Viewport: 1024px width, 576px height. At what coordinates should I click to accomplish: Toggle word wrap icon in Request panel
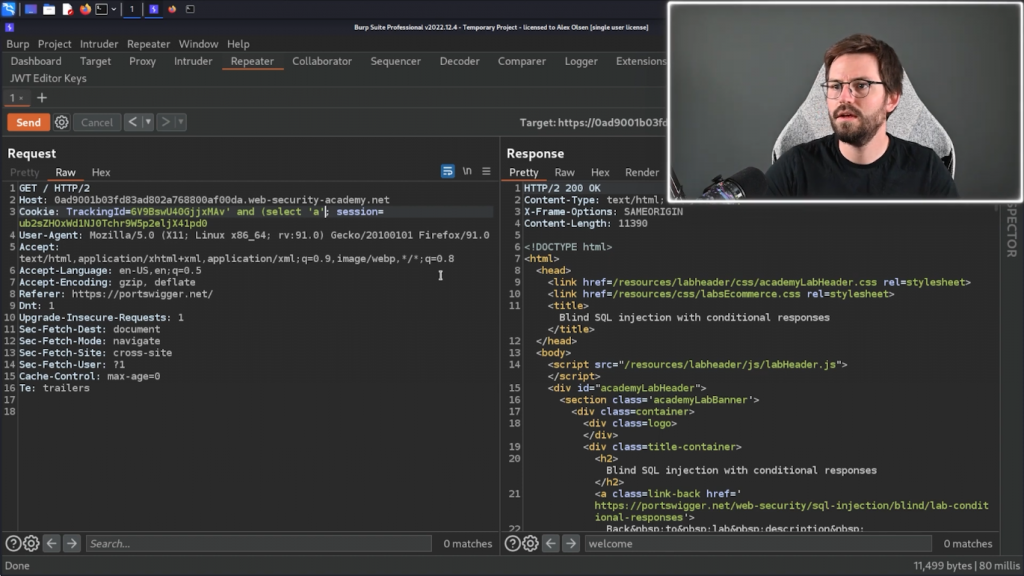[x=448, y=172]
